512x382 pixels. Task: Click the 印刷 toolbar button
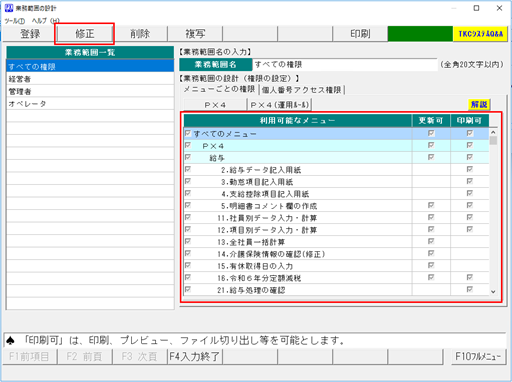click(x=360, y=34)
